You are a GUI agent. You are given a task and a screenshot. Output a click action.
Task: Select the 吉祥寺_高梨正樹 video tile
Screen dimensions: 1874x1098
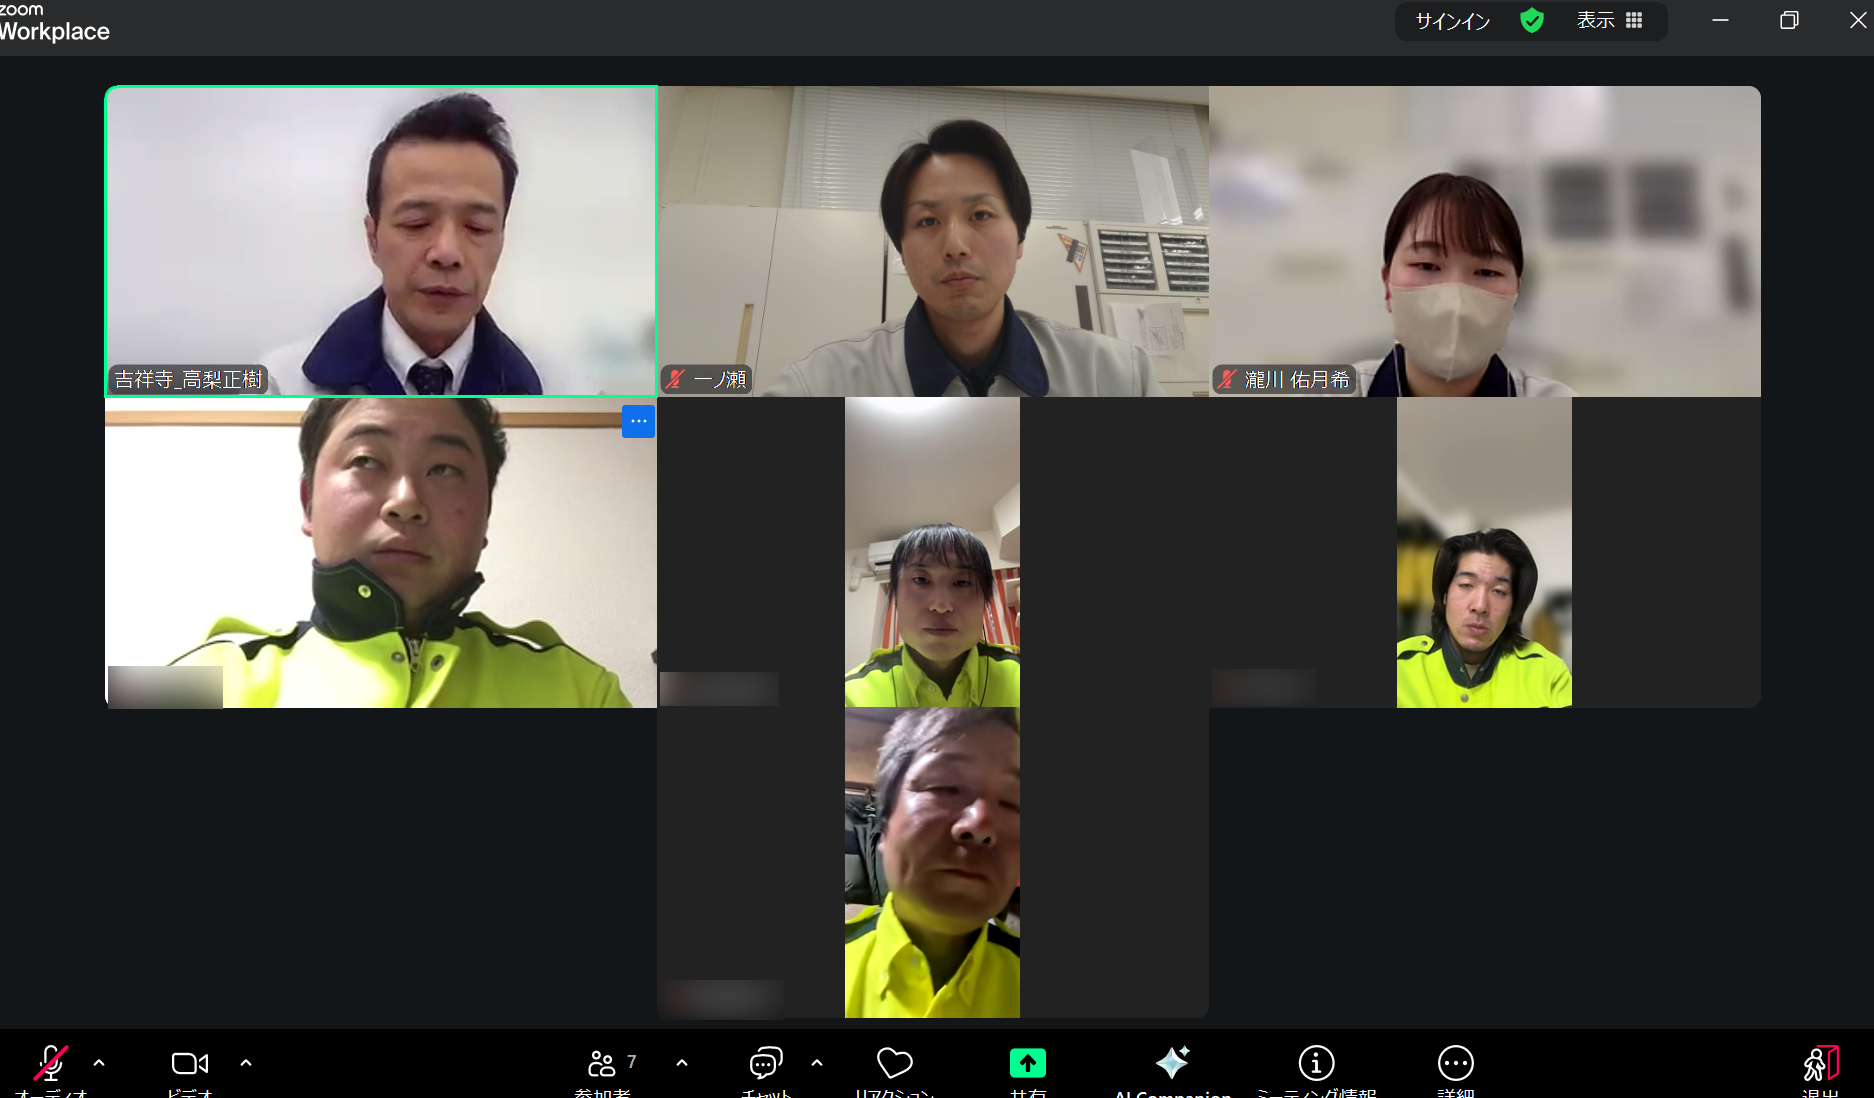[x=381, y=241]
